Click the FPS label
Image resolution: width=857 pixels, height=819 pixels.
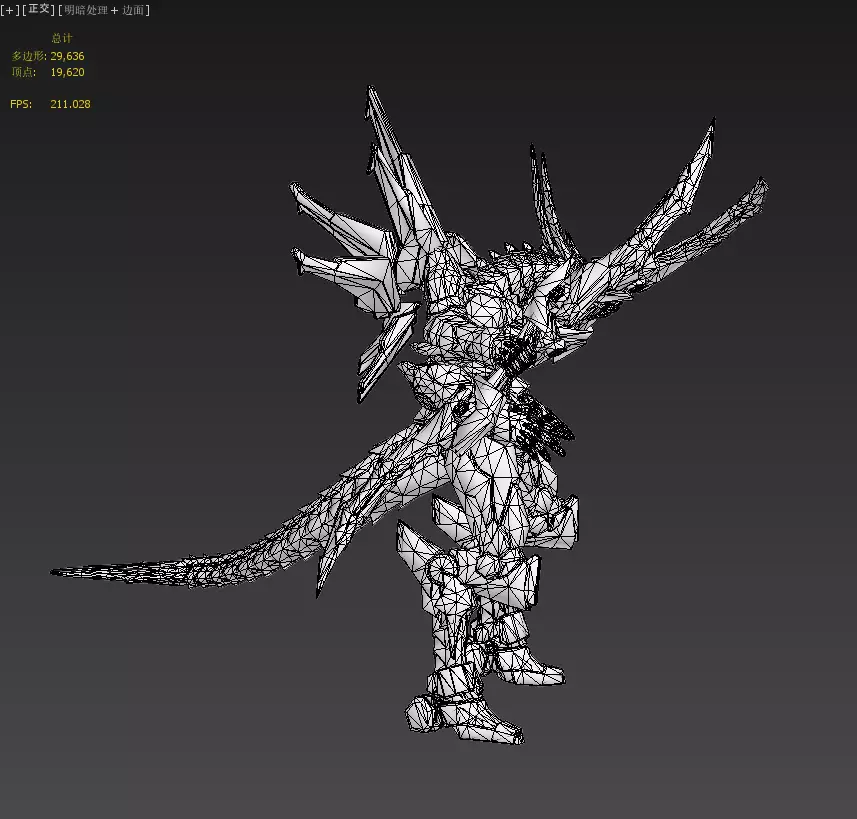point(21,104)
